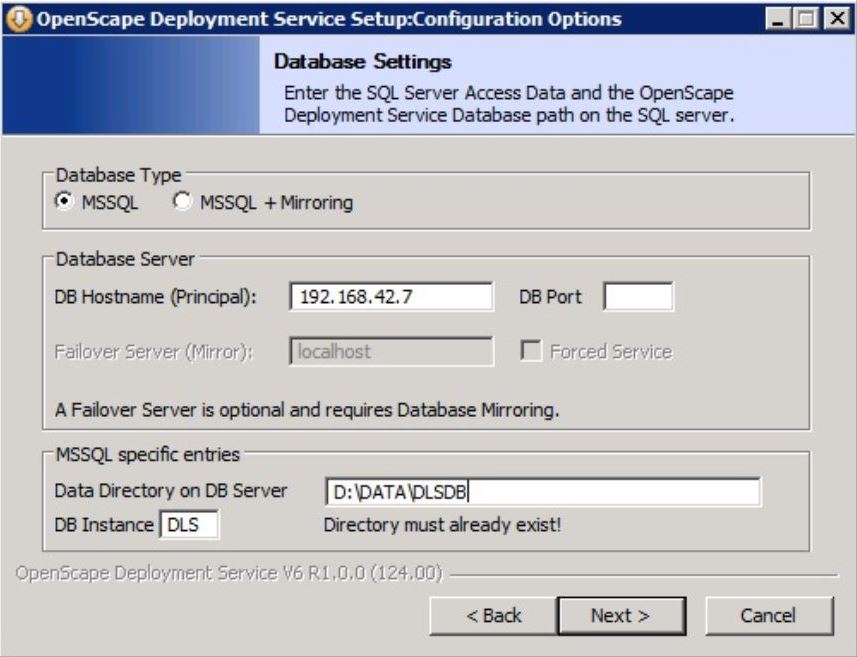This screenshot has height=657, width=857.
Task: Toggle the Forced Service checkbox
Action: tap(531, 351)
